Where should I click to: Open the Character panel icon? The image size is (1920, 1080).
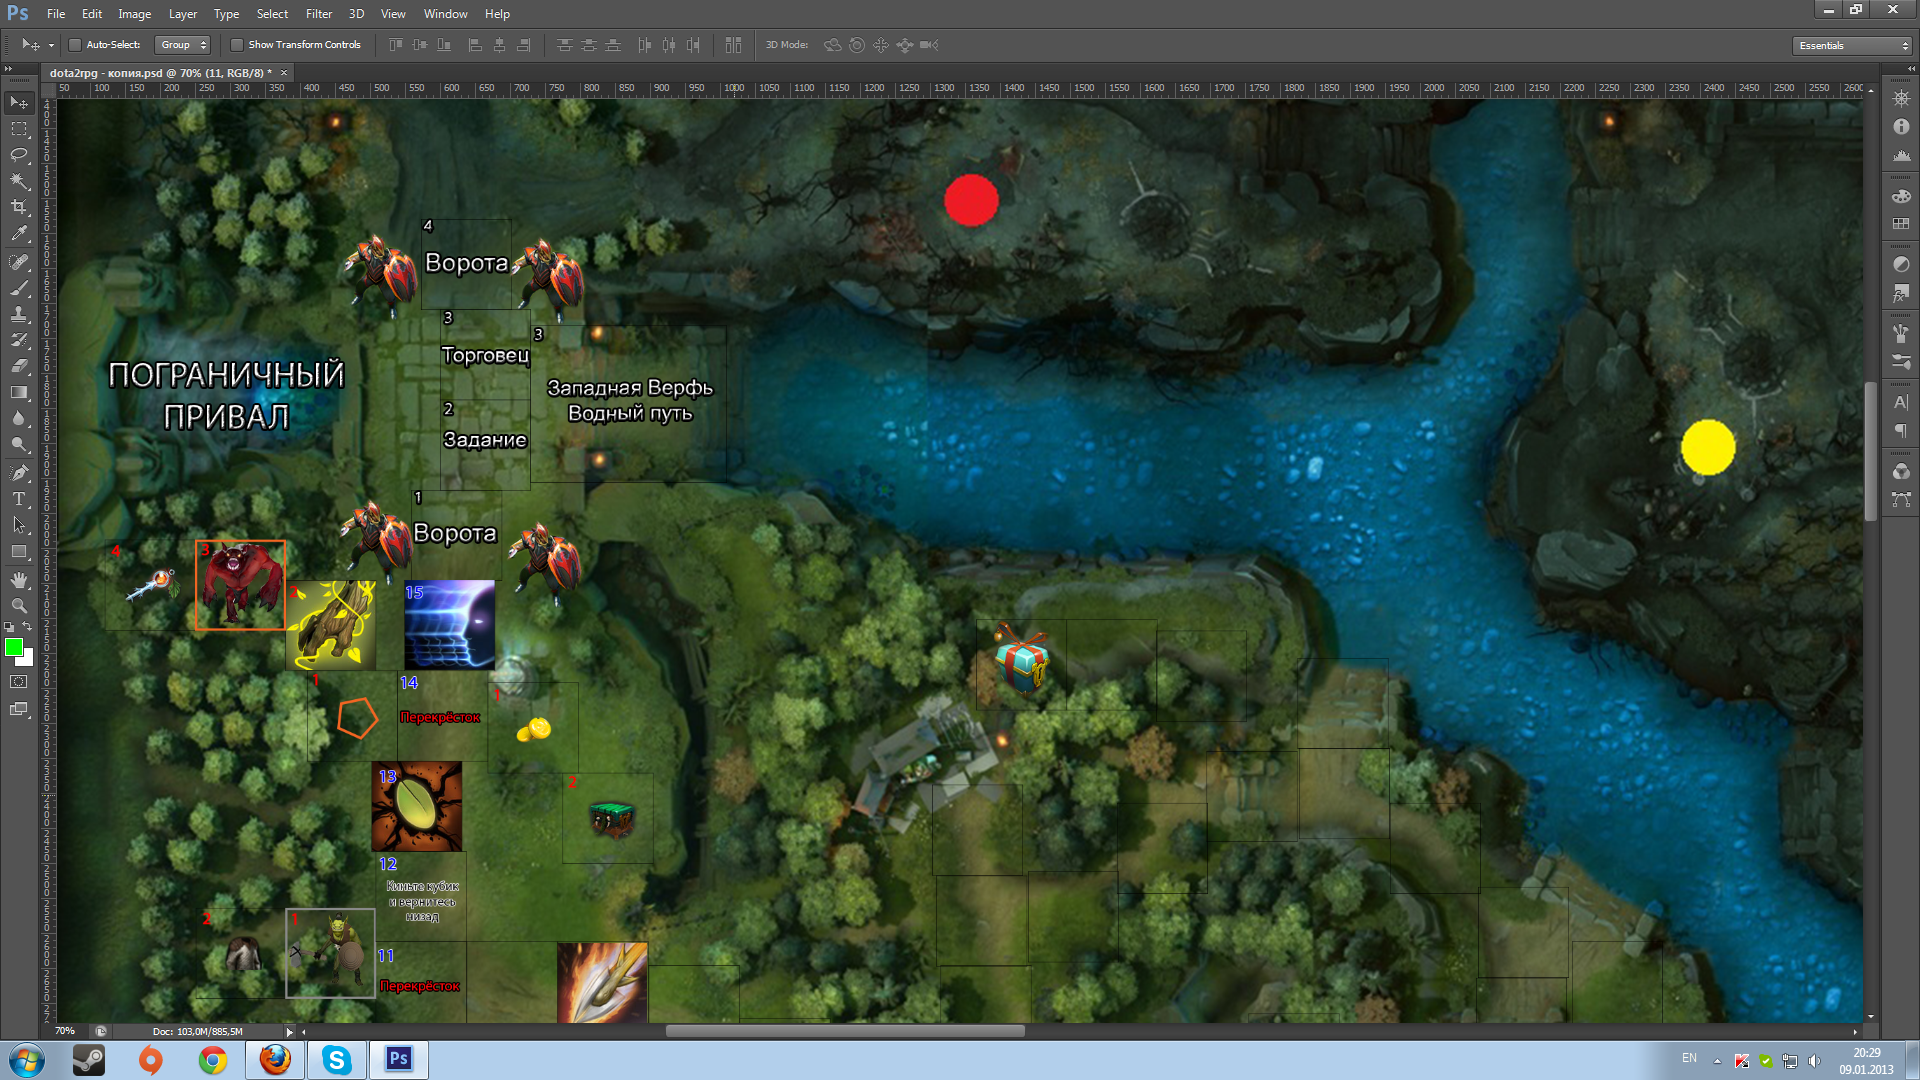pyautogui.click(x=1901, y=402)
